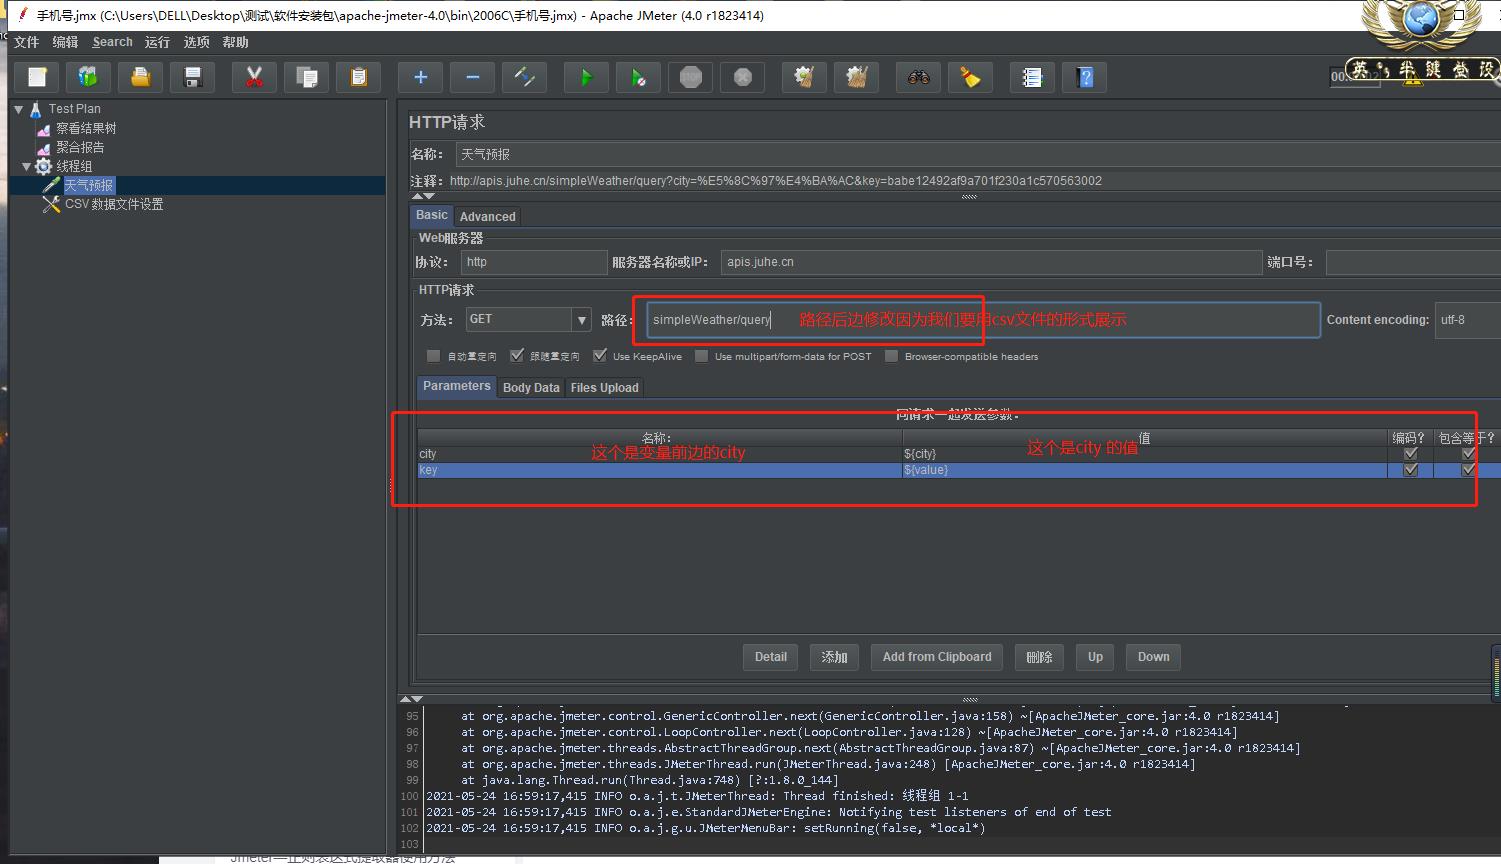This screenshot has height=864, width=1501.
Task: Click Add from Clipboard button
Action: tap(937, 657)
